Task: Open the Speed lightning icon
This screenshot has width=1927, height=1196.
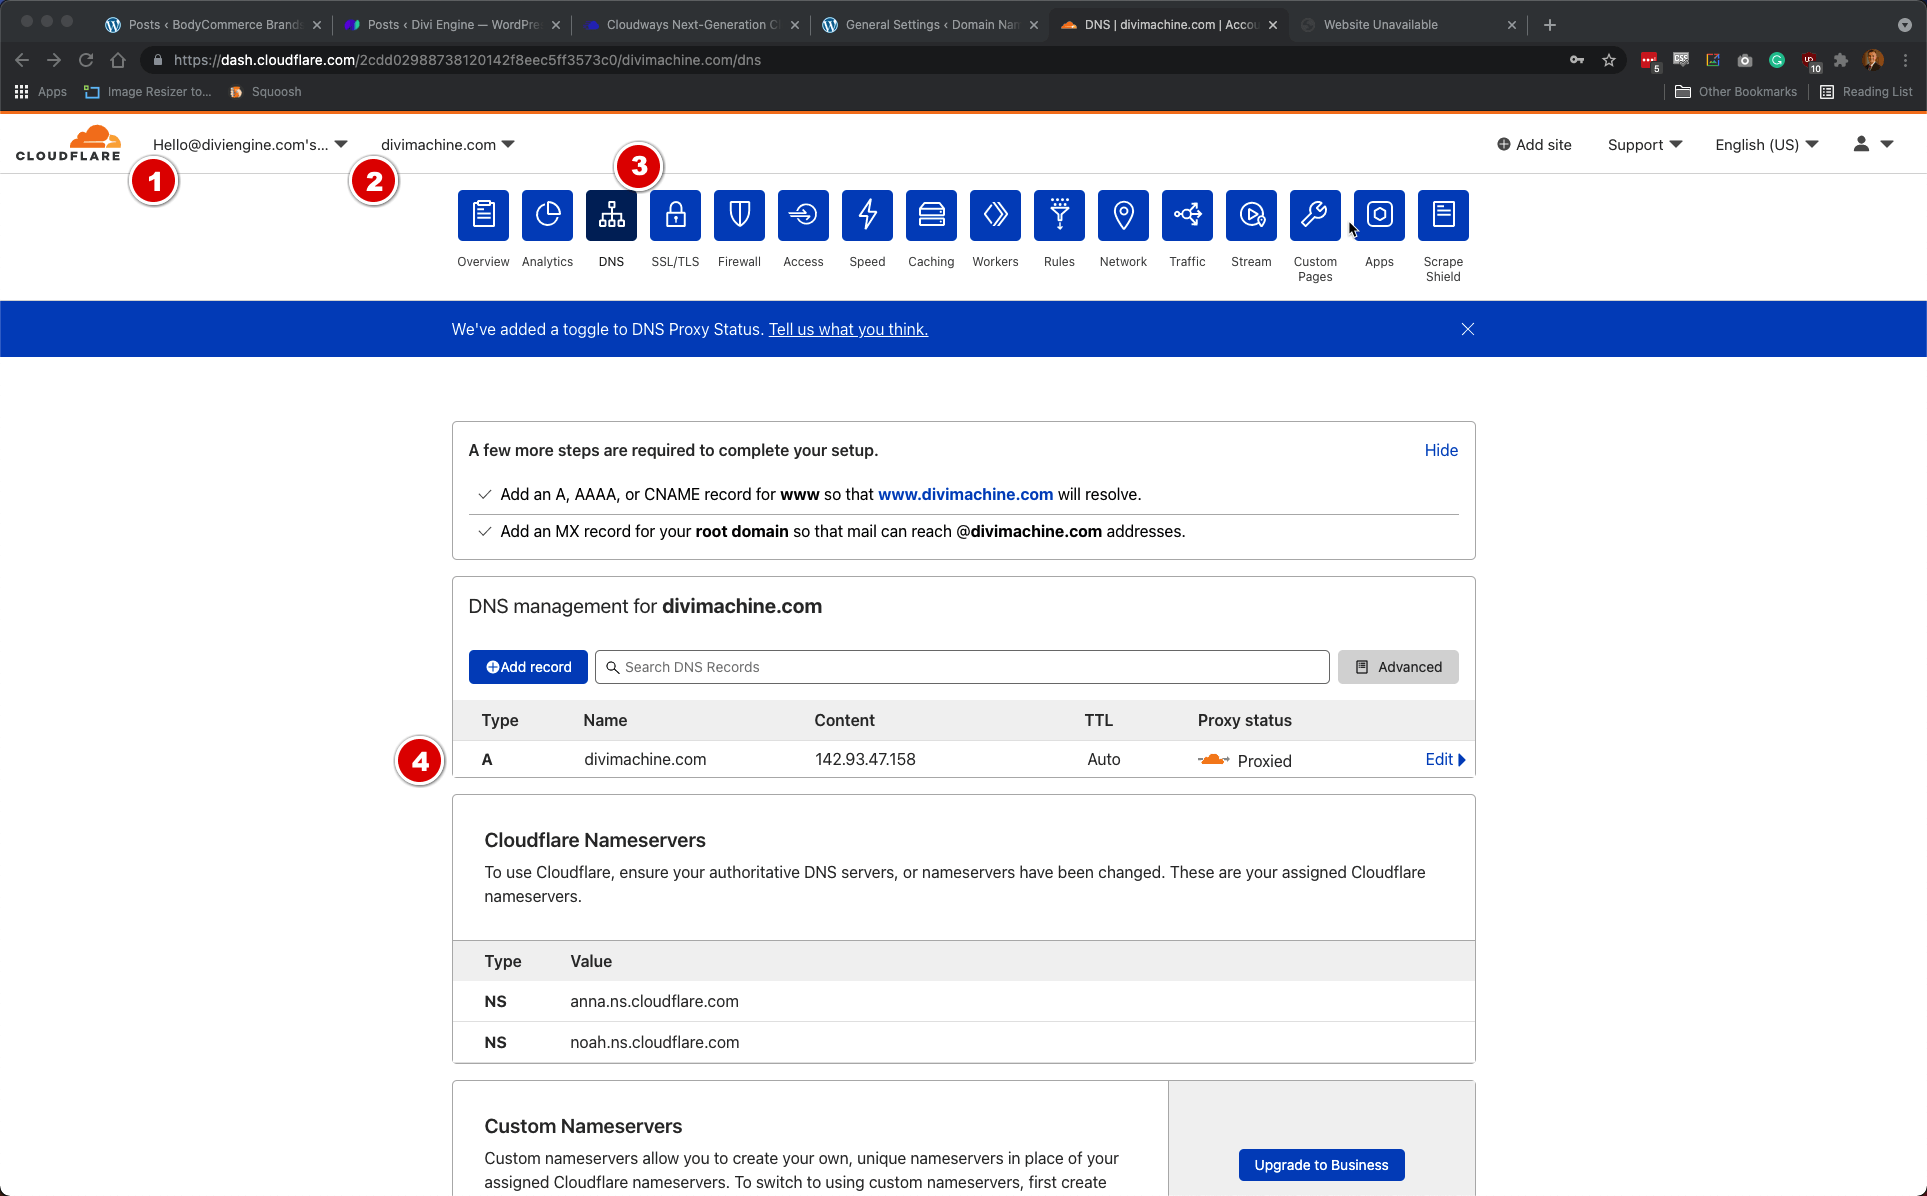Action: [x=867, y=215]
